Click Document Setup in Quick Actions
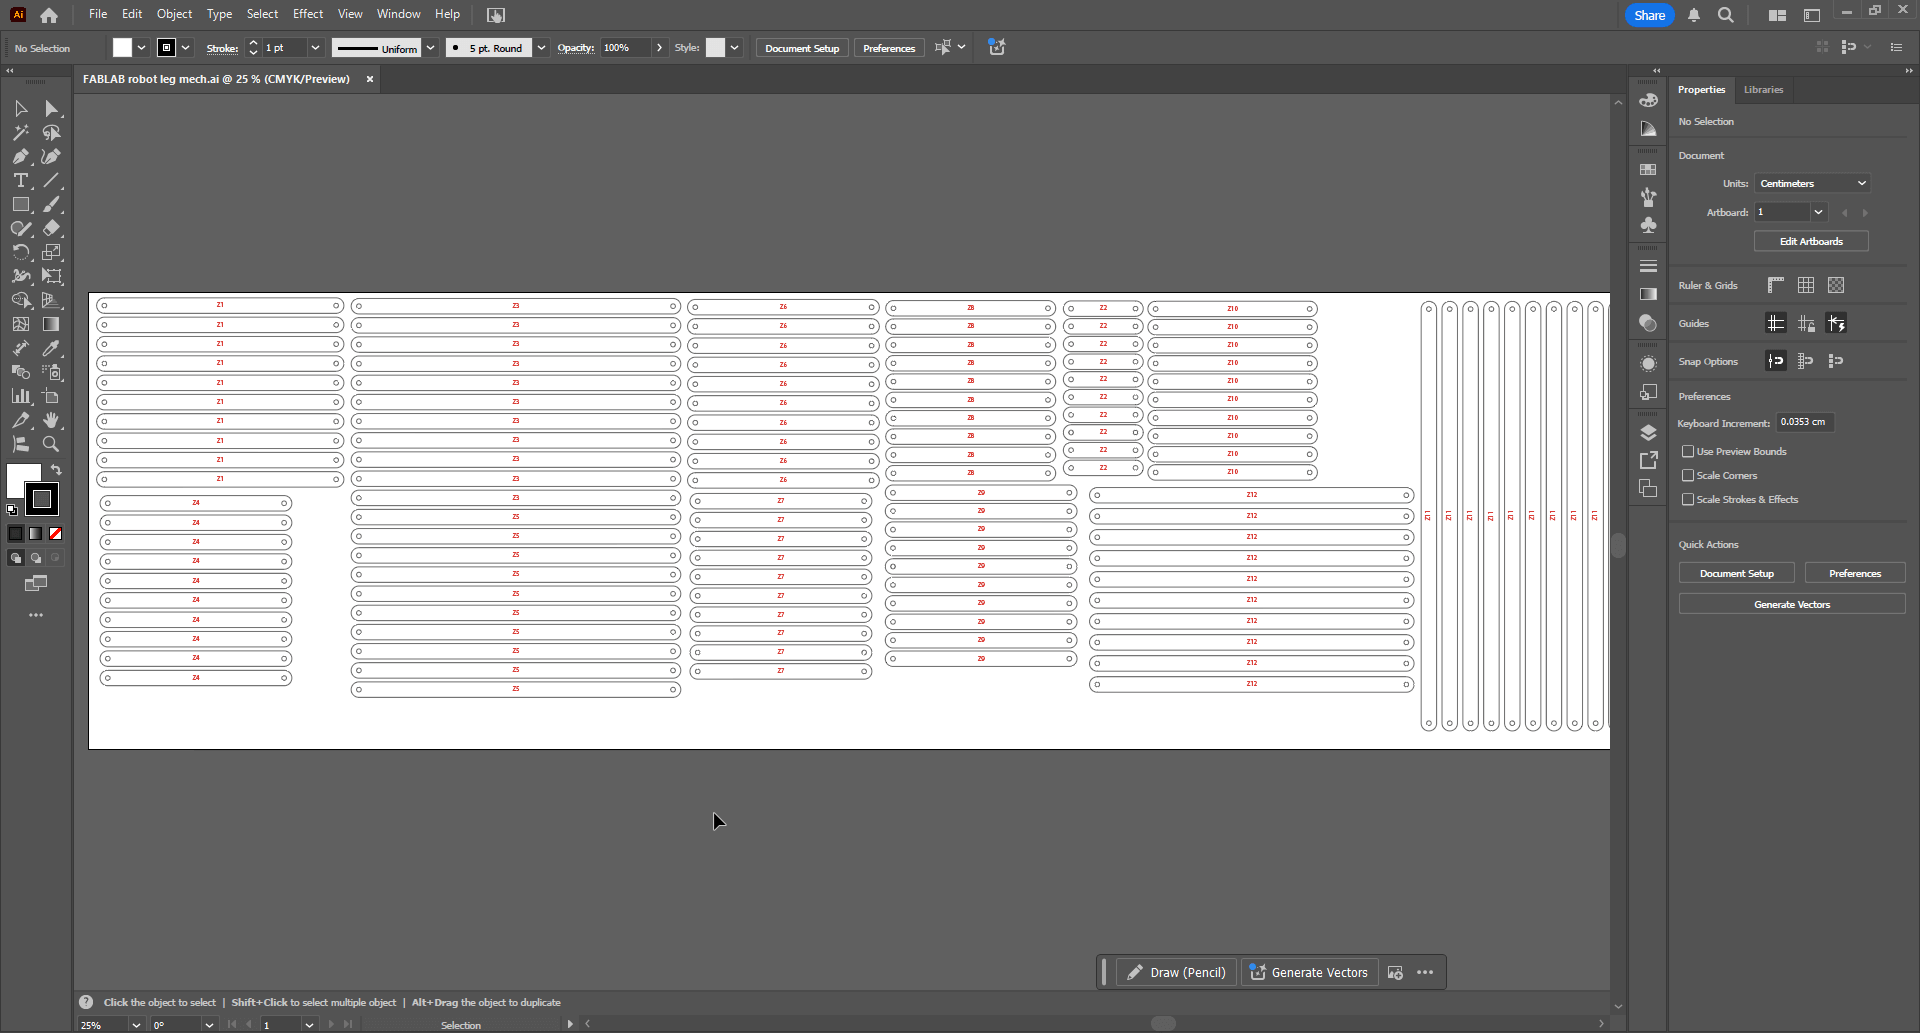 (1736, 574)
